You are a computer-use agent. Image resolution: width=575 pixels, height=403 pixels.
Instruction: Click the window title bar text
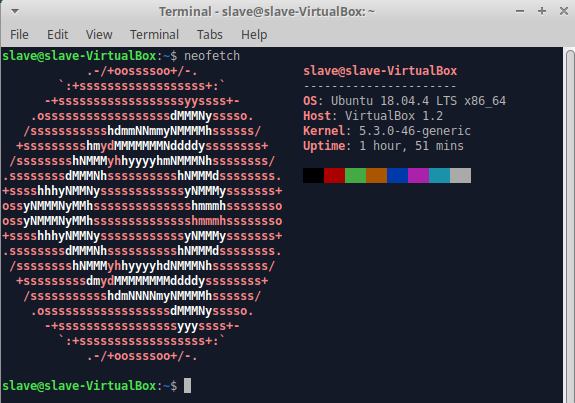[x=267, y=12]
